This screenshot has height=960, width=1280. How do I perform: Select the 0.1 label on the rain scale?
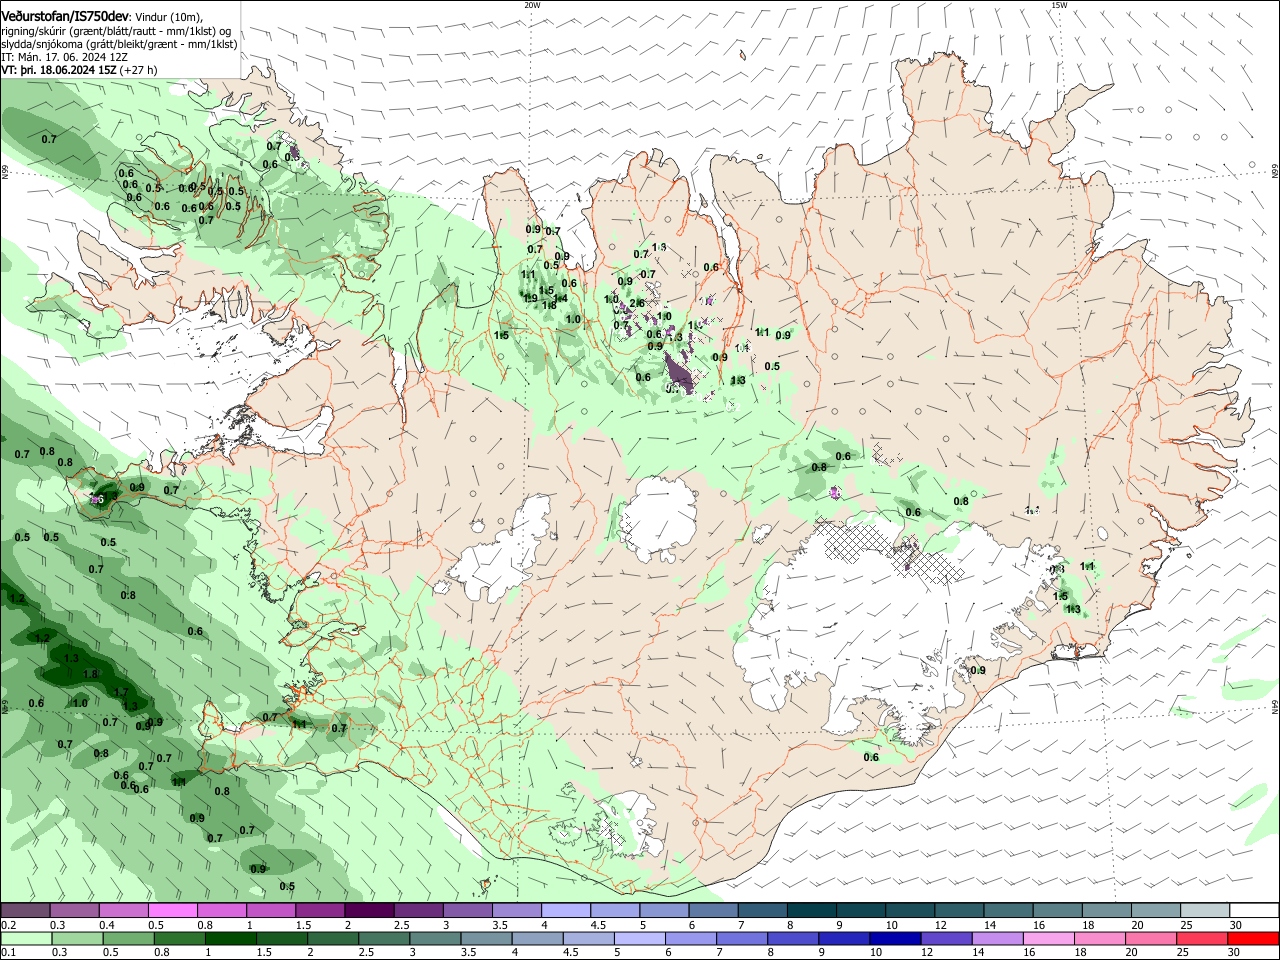pyautogui.click(x=8, y=952)
